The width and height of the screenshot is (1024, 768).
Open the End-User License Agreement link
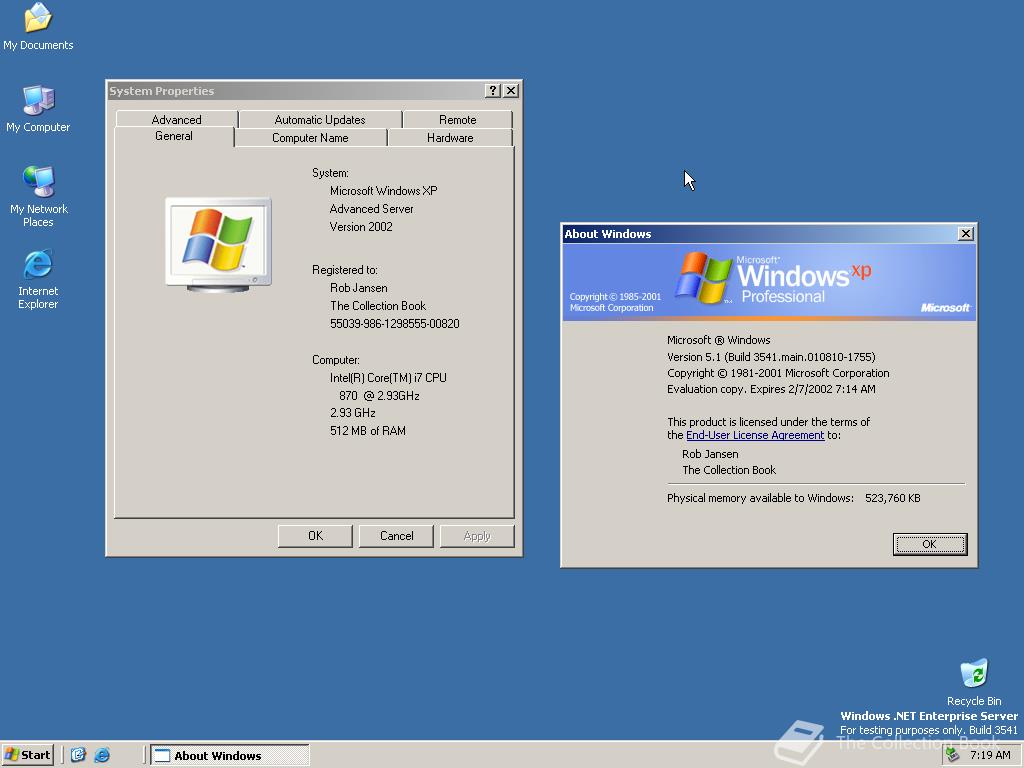(x=755, y=435)
